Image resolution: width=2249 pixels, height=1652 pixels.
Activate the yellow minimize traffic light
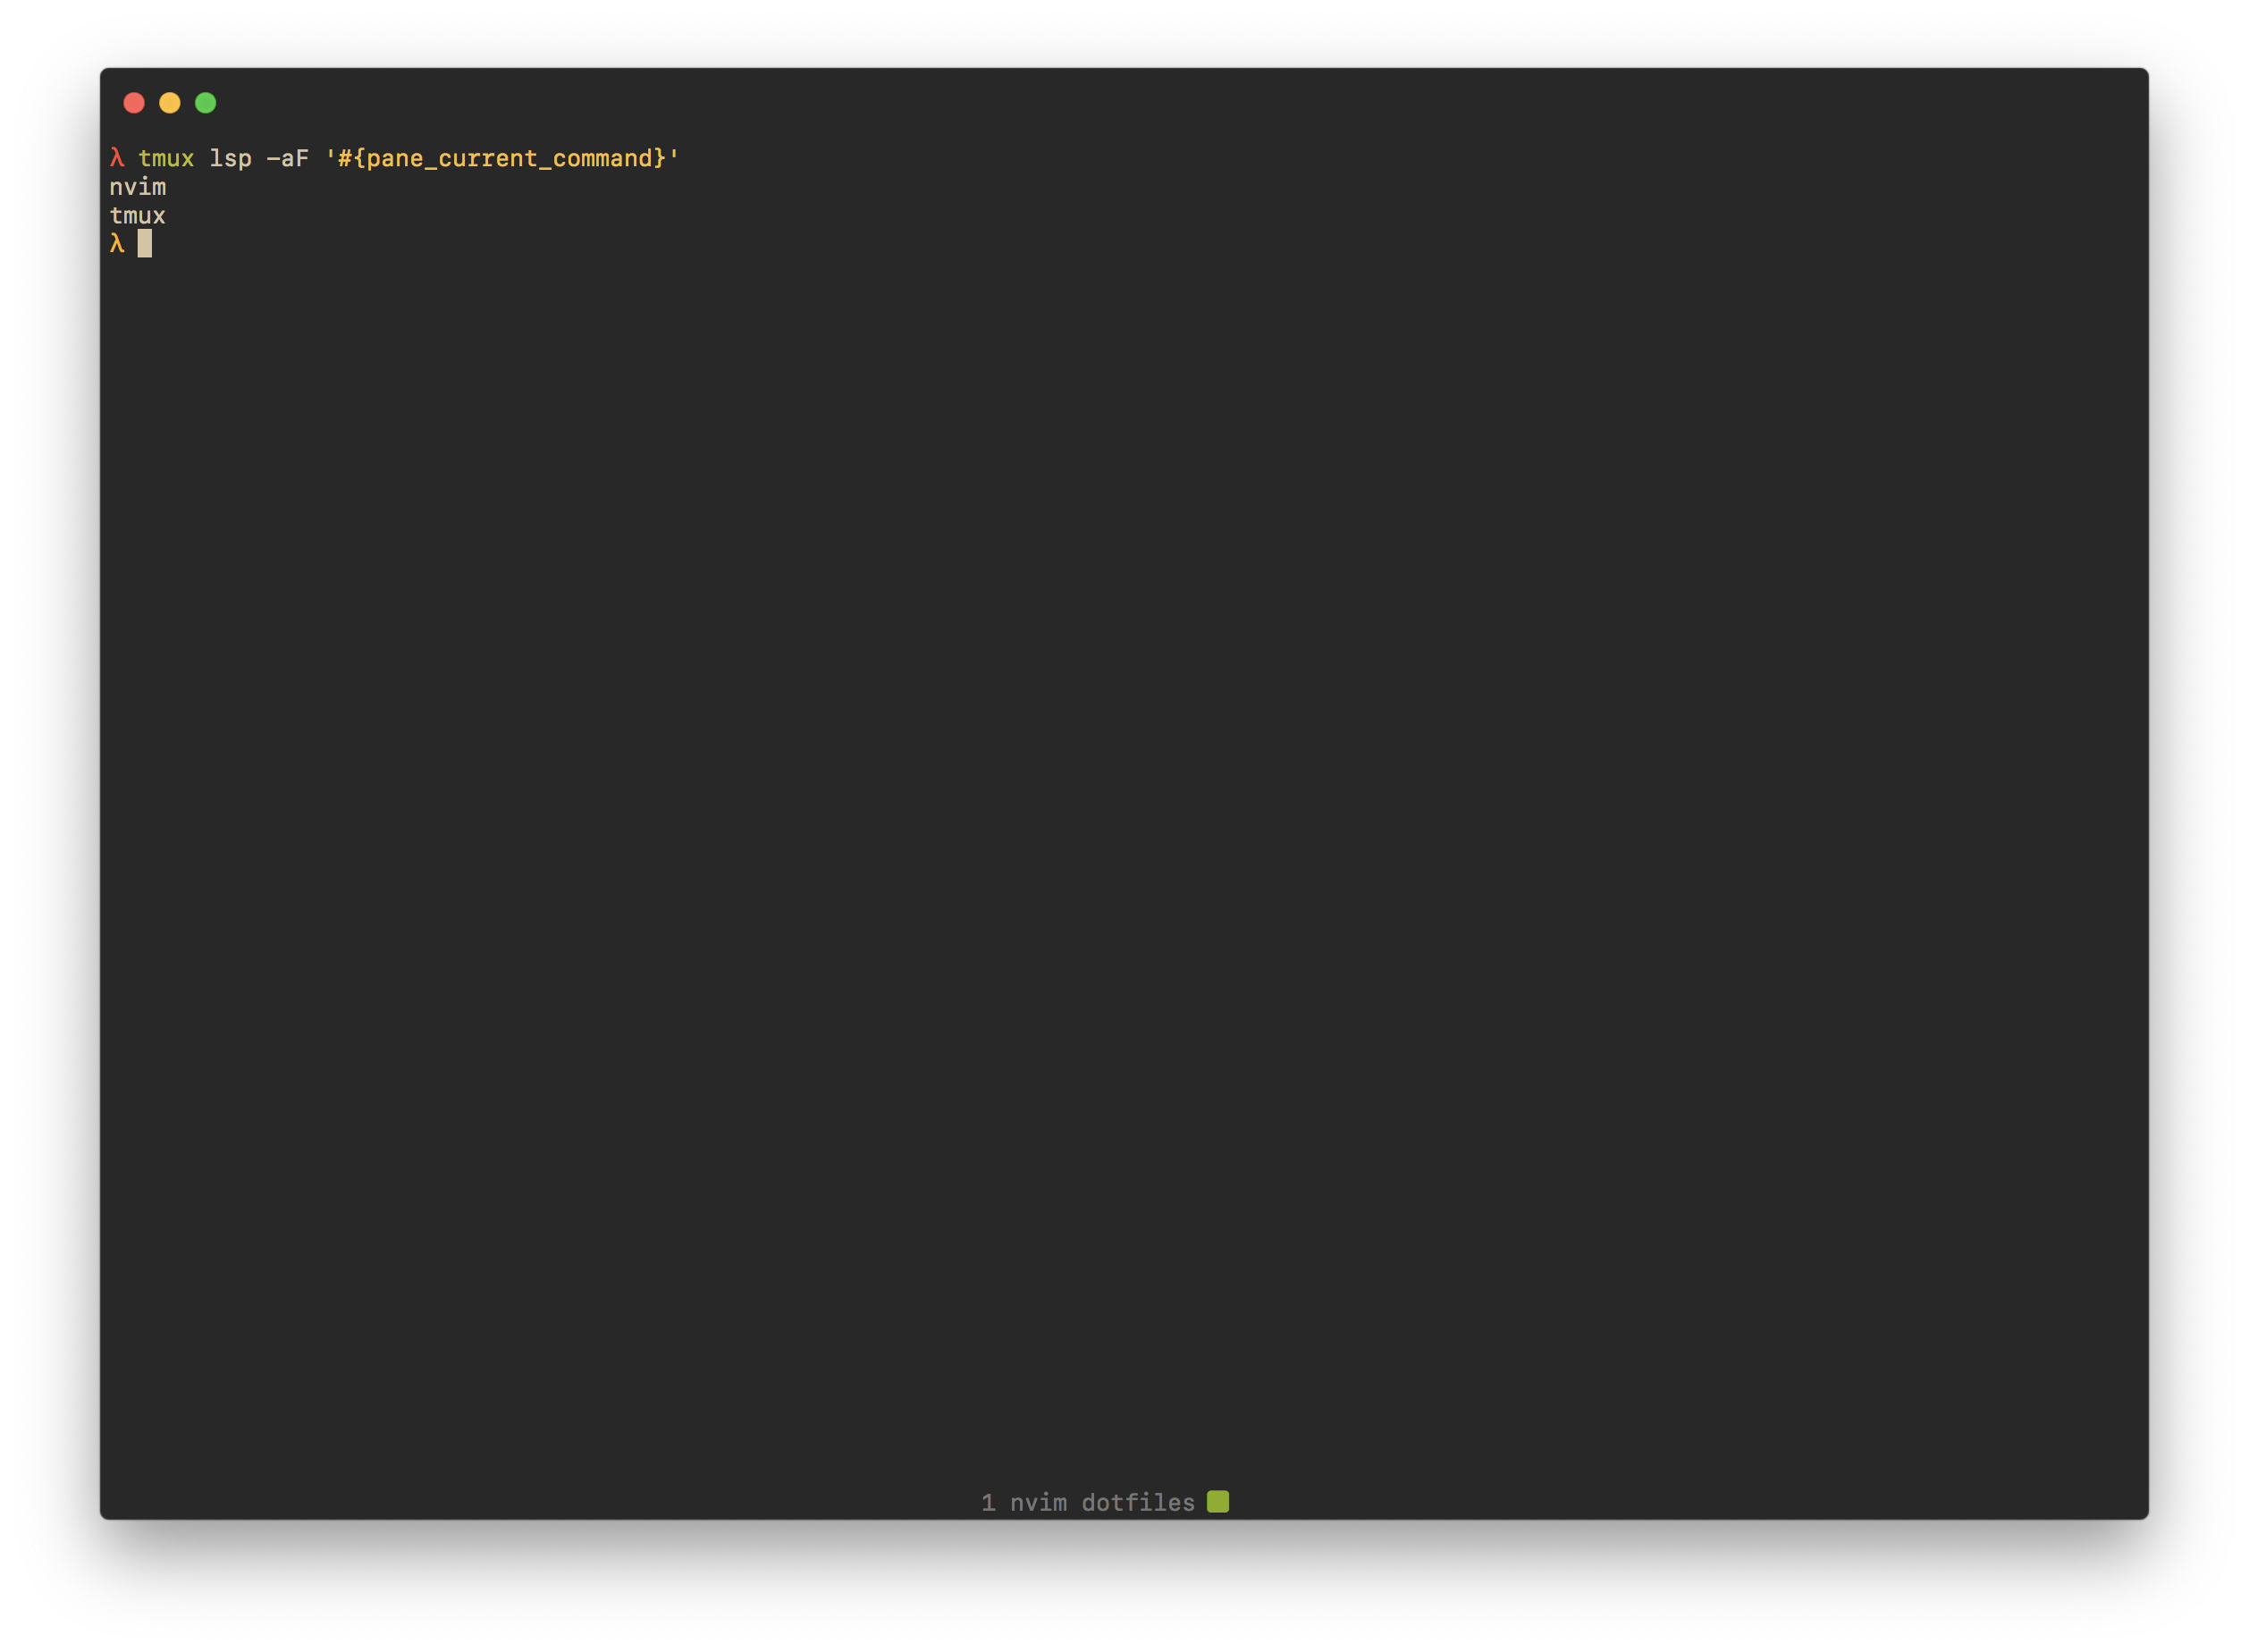click(x=170, y=103)
